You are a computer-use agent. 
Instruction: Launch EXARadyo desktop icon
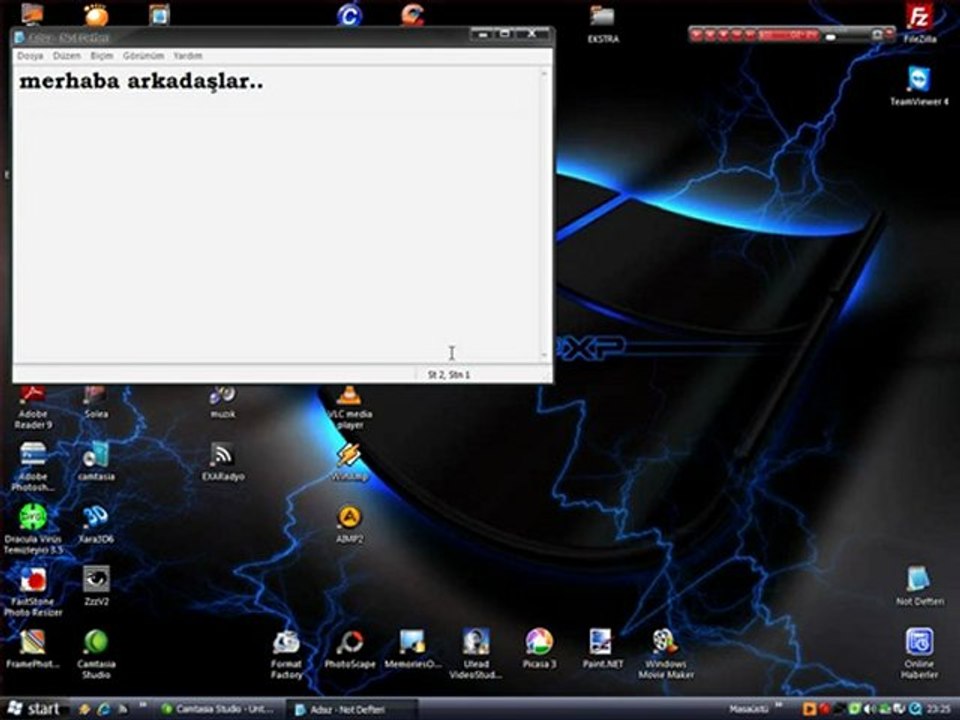223,462
